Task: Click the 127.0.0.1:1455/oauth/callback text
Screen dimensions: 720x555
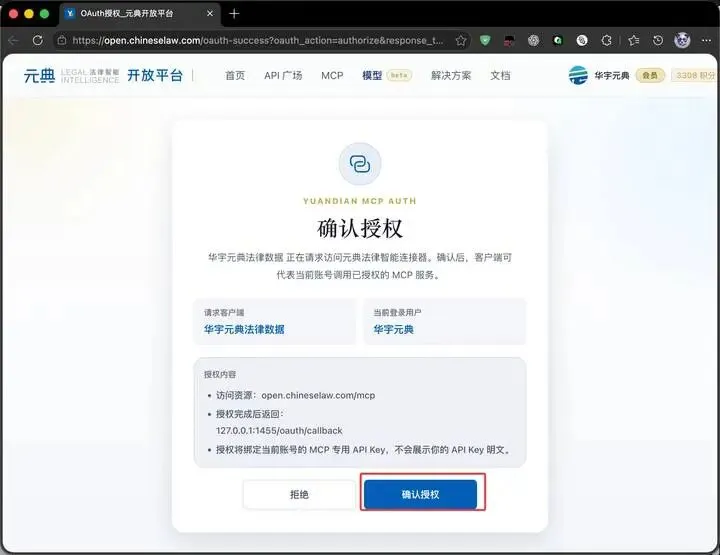Action: click(279, 431)
